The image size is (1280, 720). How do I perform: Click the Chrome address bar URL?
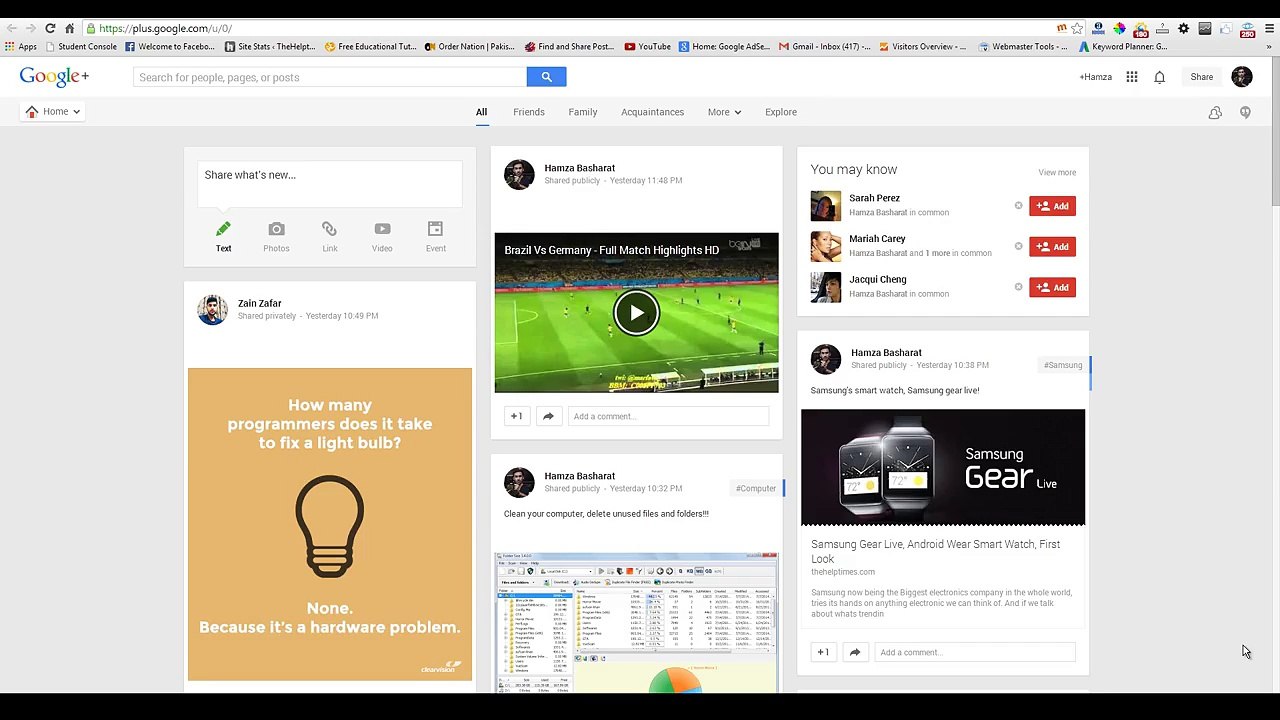pyautogui.click(x=165, y=28)
